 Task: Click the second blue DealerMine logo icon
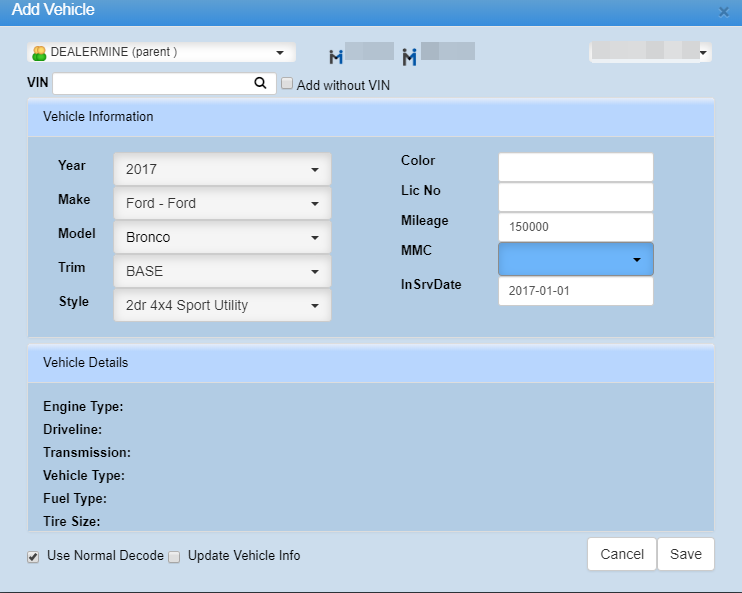coord(409,56)
